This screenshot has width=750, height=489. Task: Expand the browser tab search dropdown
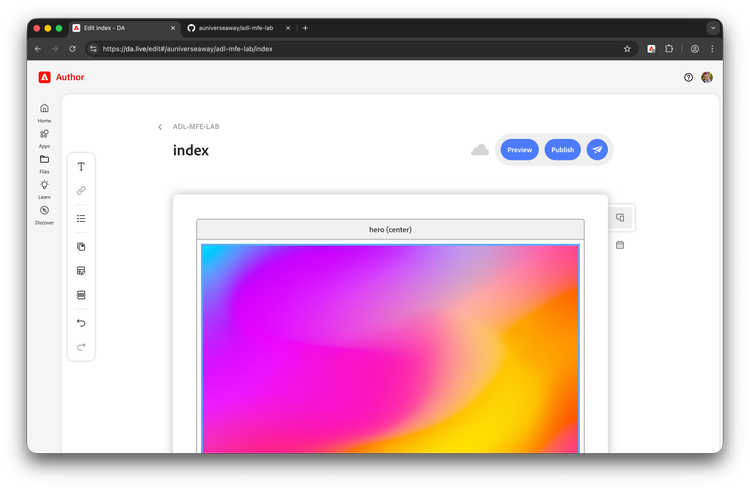pyautogui.click(x=713, y=28)
